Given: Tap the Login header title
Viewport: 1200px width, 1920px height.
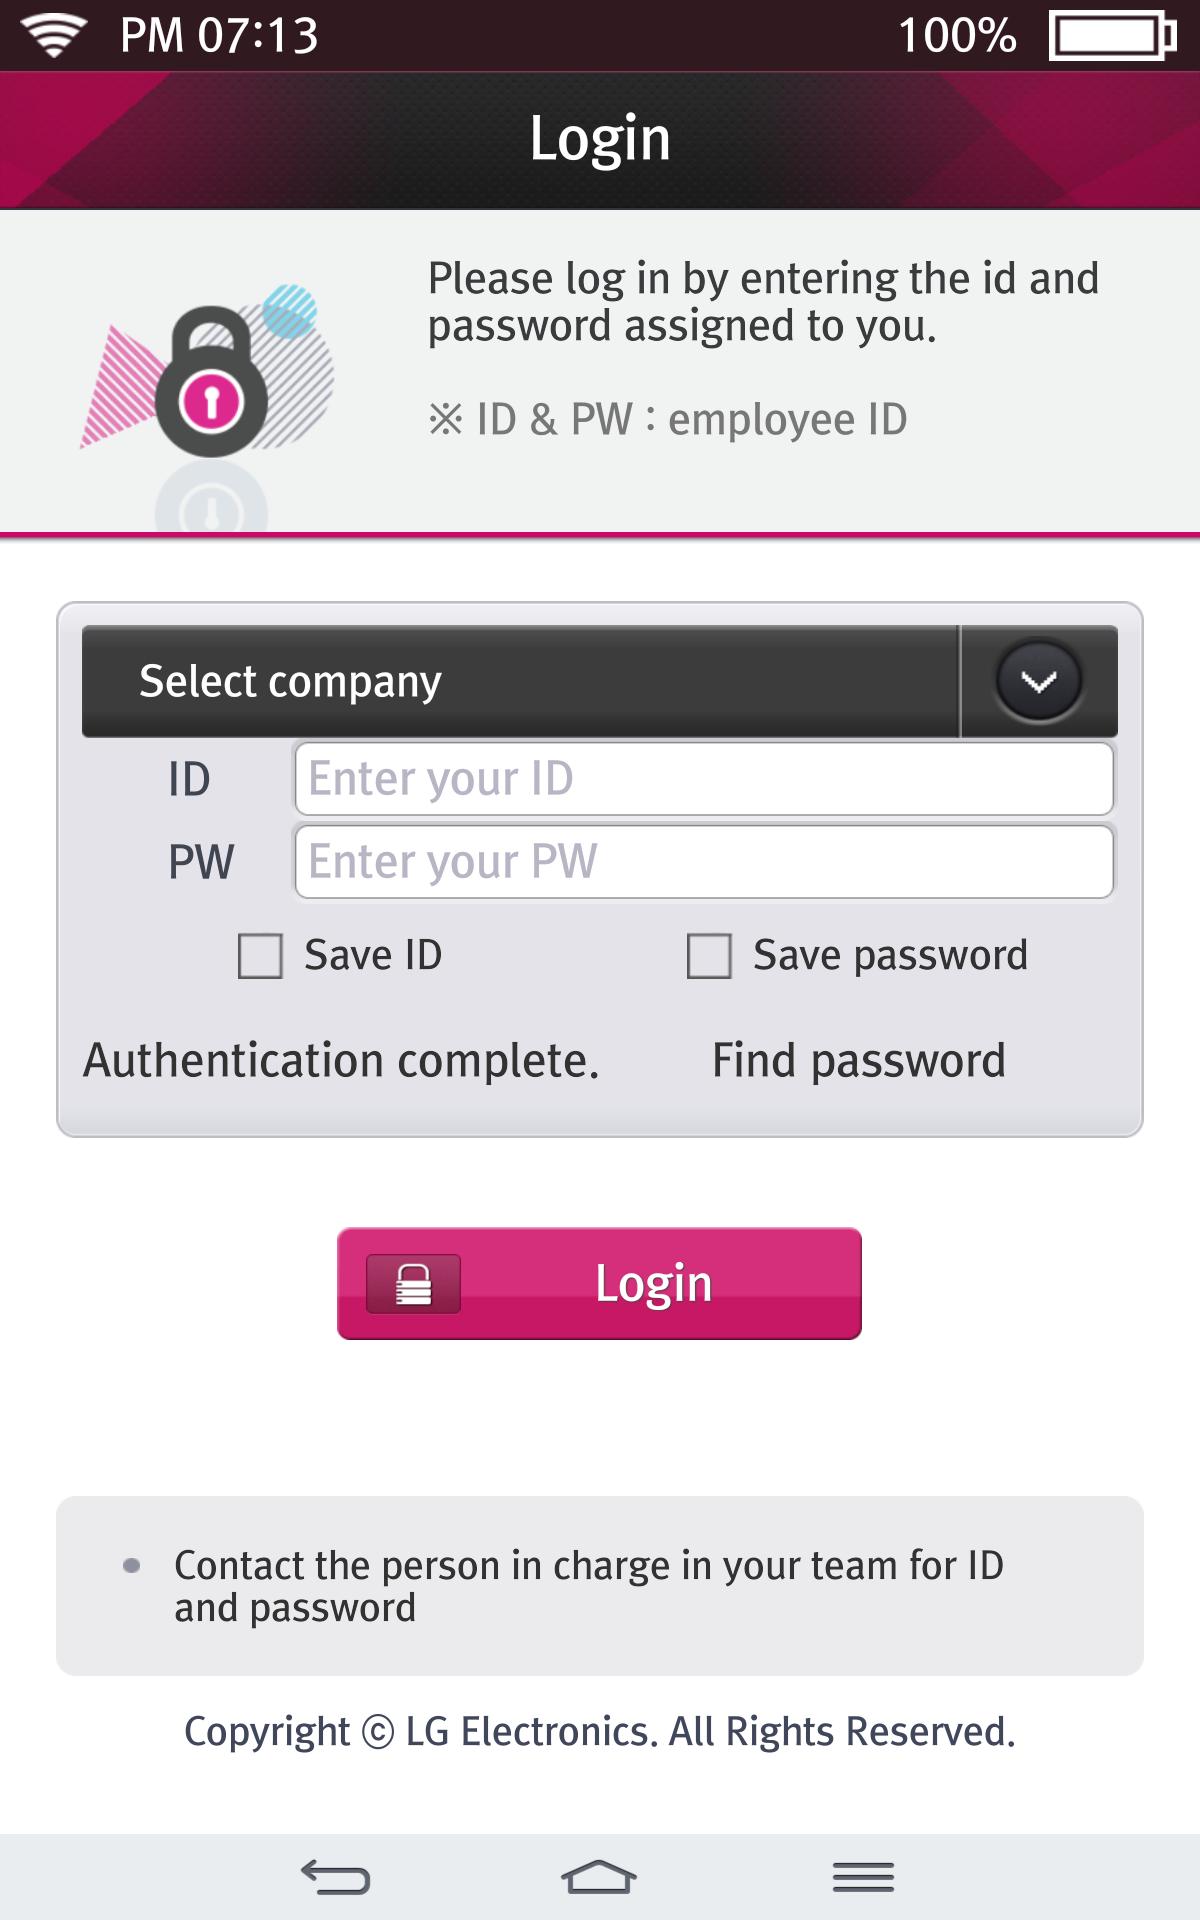Looking at the screenshot, I should 599,138.
